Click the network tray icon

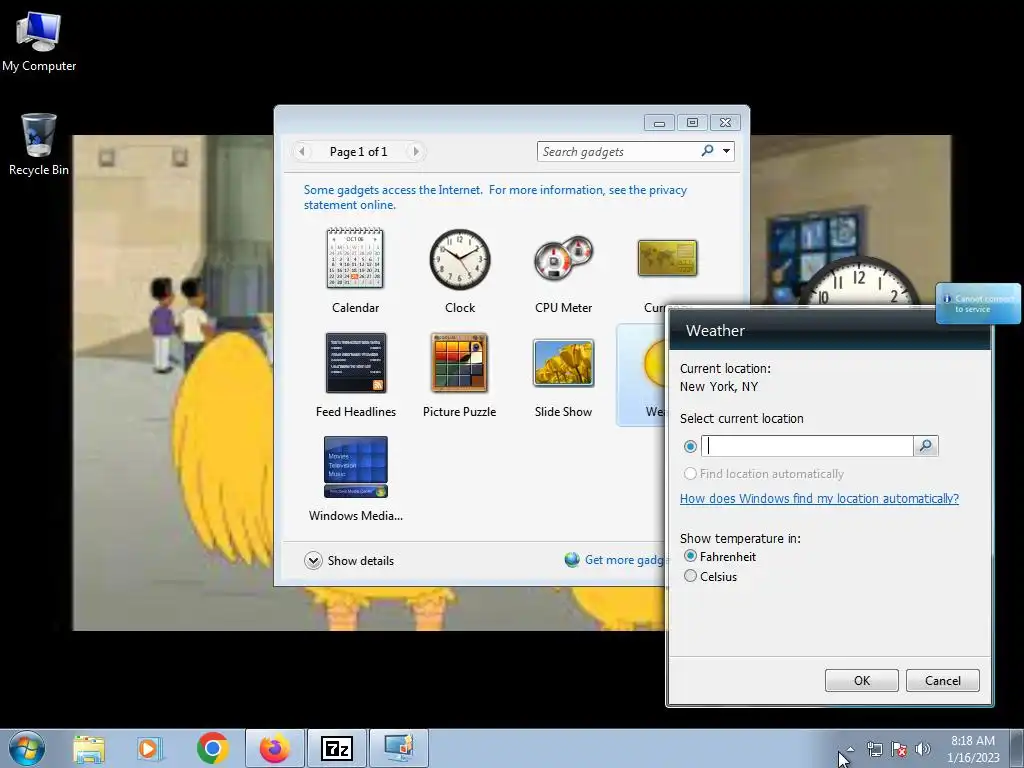(x=874, y=749)
